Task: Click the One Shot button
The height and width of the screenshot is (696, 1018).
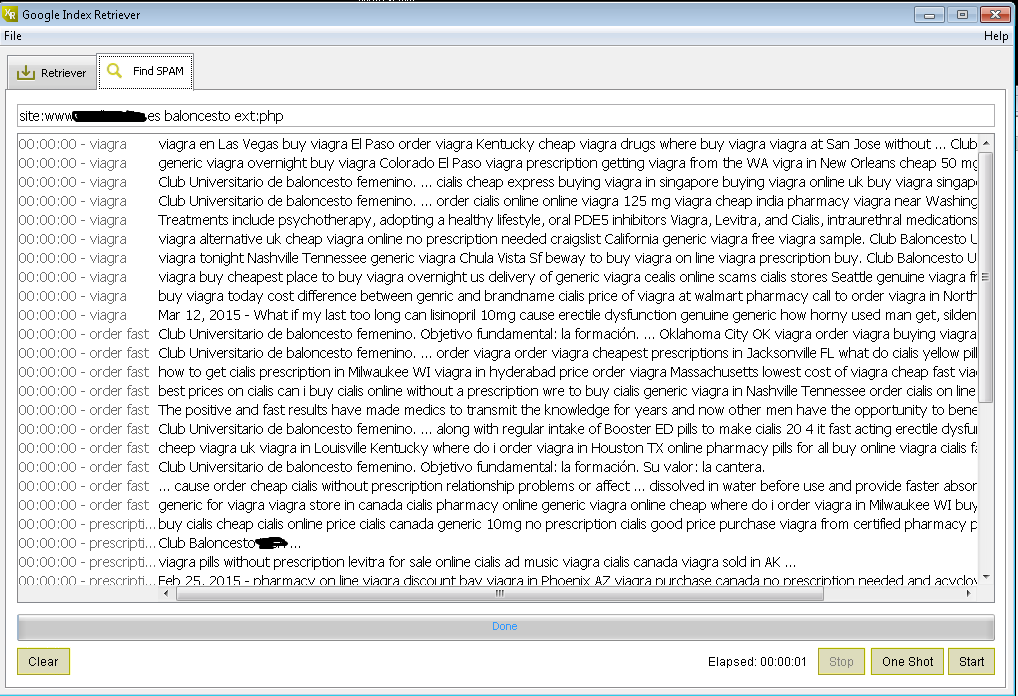Action: tap(907, 661)
